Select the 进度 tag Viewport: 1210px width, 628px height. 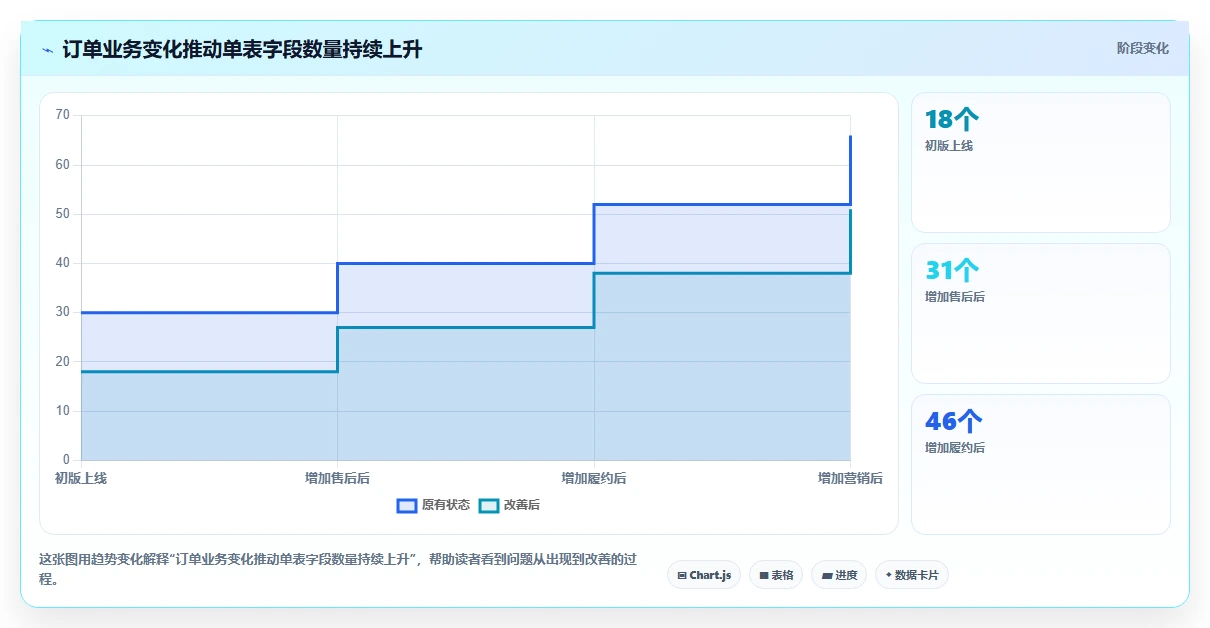point(839,575)
